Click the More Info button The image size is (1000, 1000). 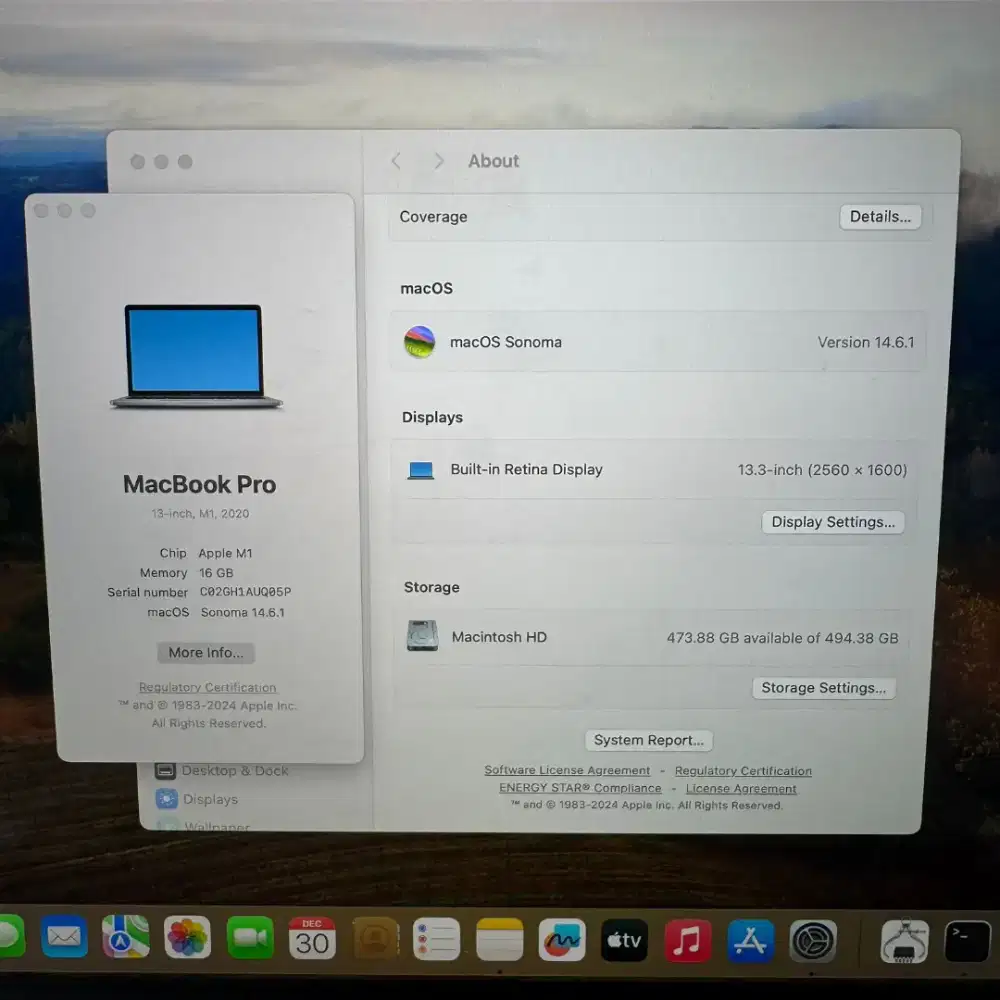(205, 652)
